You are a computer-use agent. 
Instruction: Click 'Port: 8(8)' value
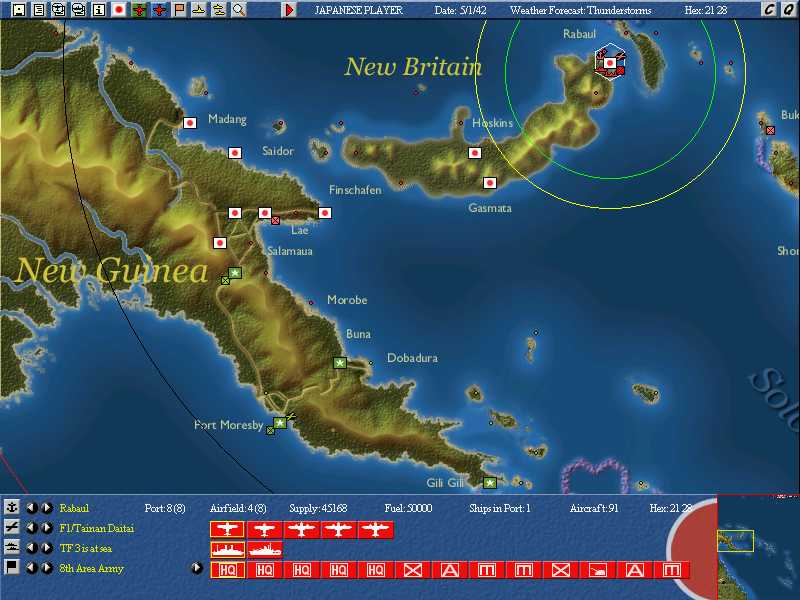point(165,508)
